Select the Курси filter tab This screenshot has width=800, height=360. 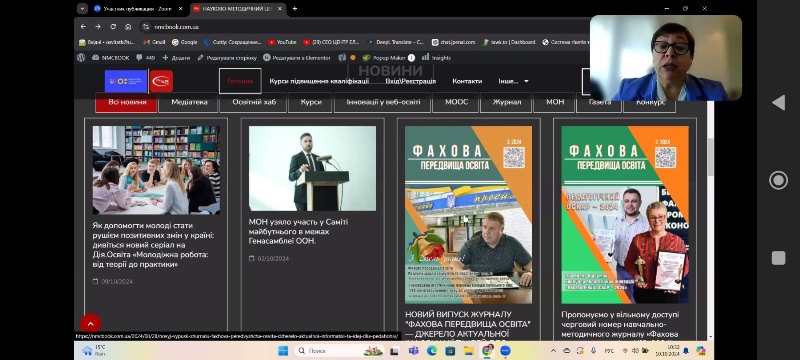(x=311, y=102)
